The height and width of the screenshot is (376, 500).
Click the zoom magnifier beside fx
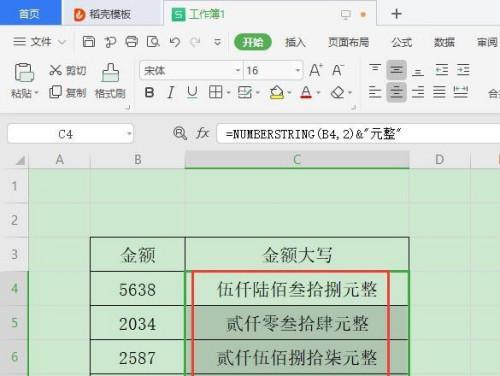(x=180, y=134)
